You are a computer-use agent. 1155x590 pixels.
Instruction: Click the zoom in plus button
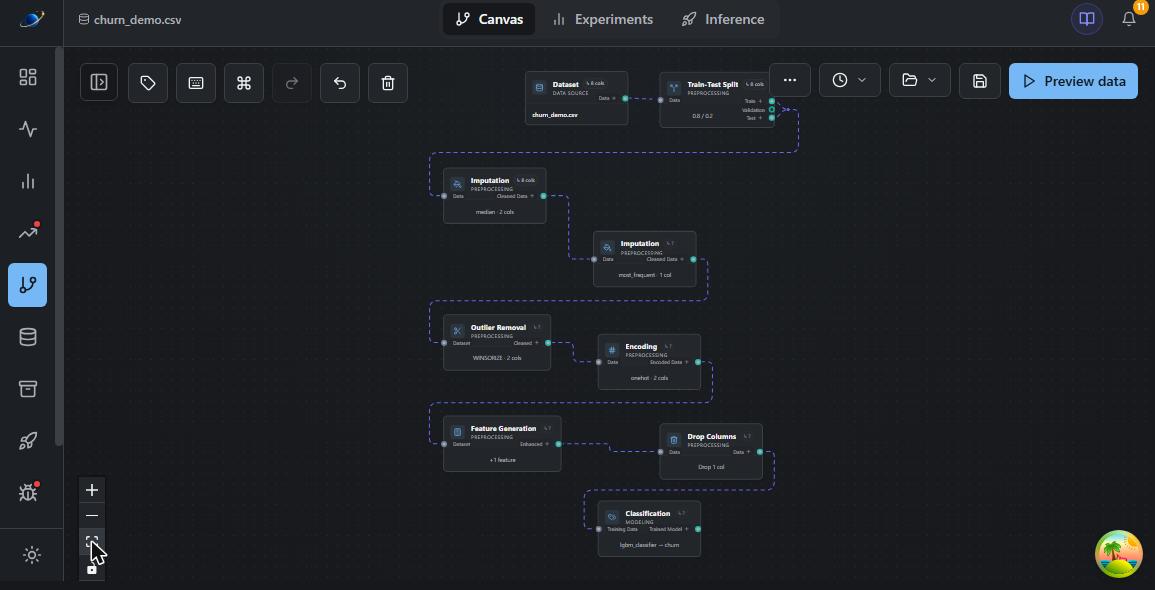(x=91, y=490)
